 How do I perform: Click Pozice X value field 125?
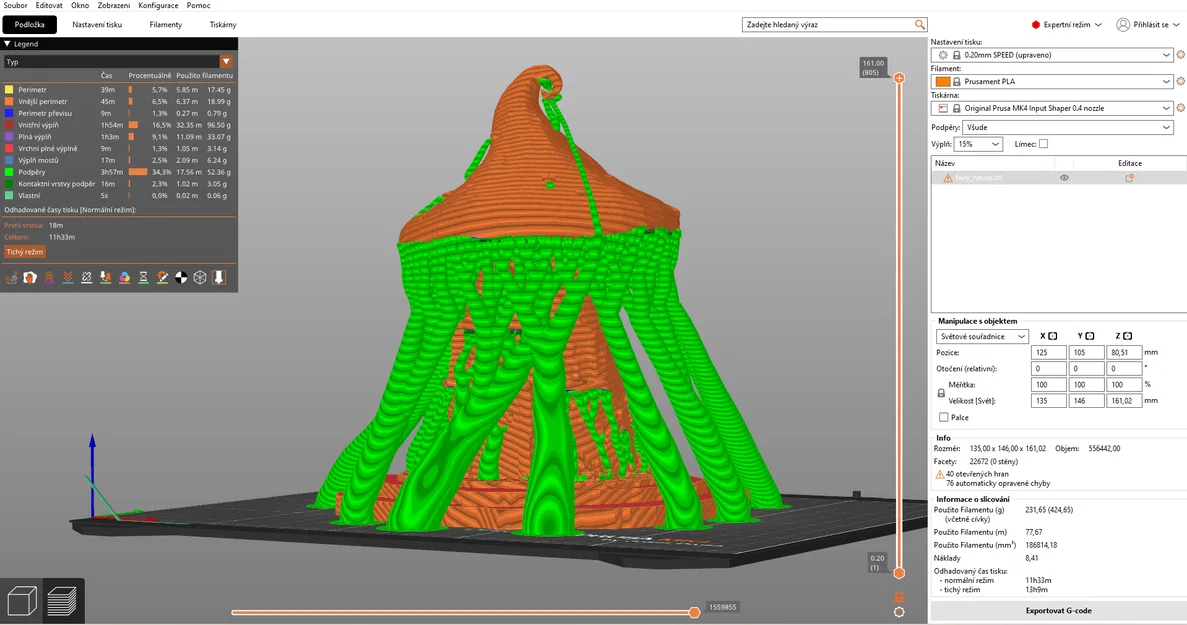click(1048, 353)
